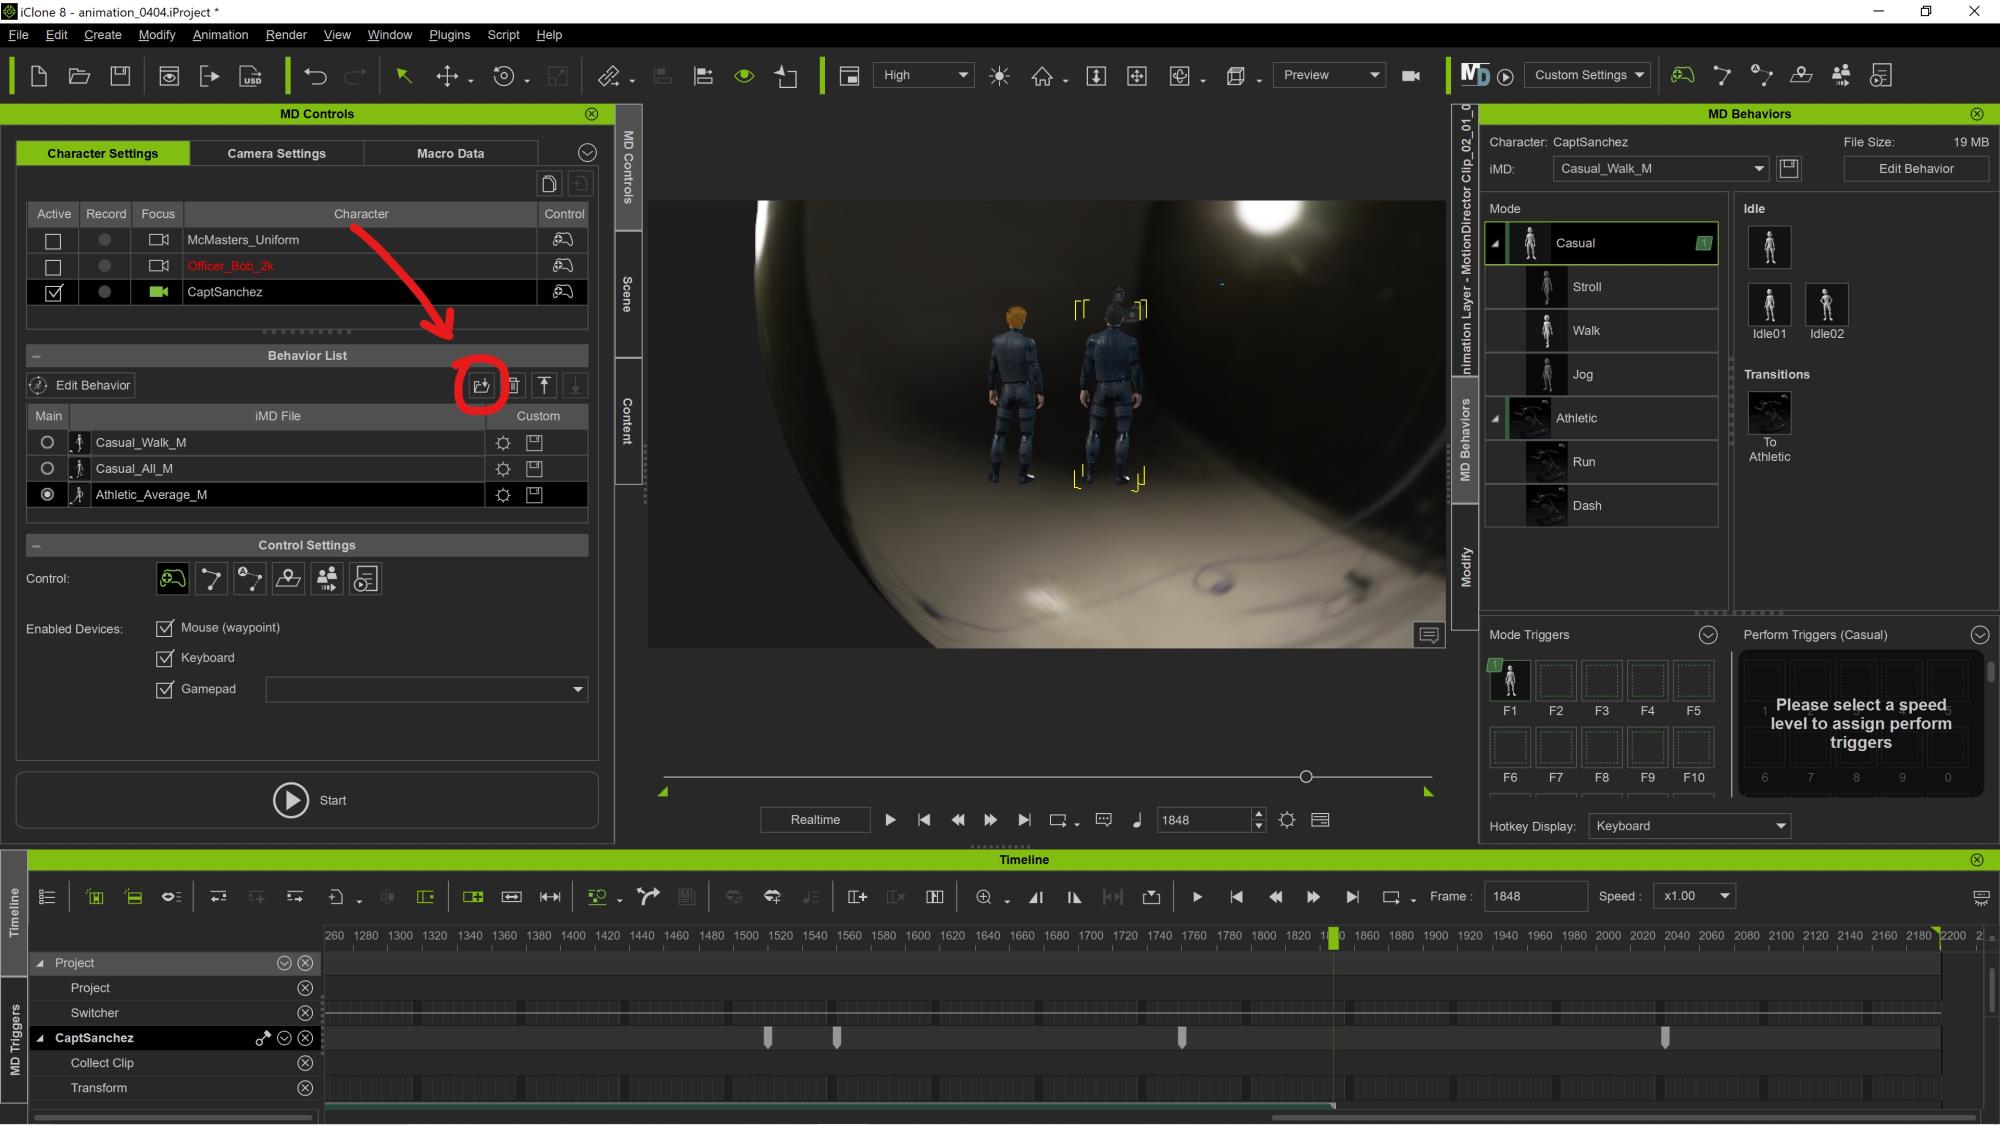This screenshot has height=1125, width=2000.
Task: Click the Start button
Action: click(307, 800)
